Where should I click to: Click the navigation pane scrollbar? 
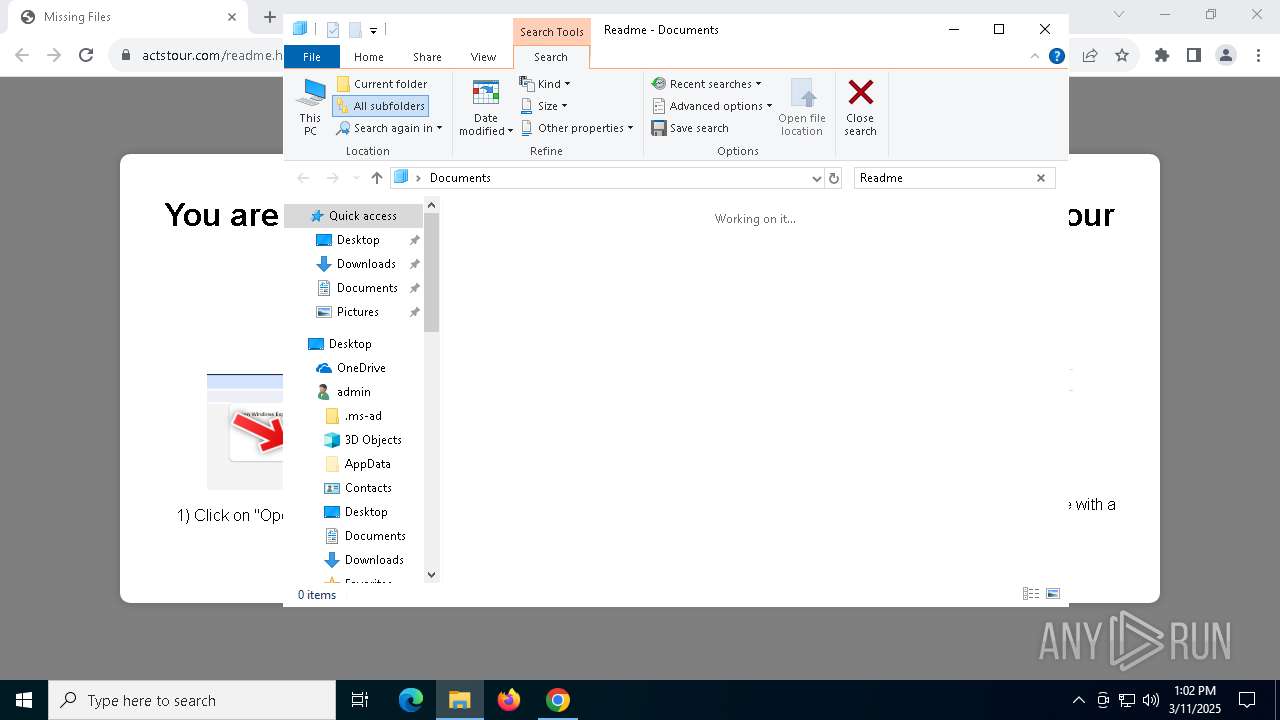(431, 272)
